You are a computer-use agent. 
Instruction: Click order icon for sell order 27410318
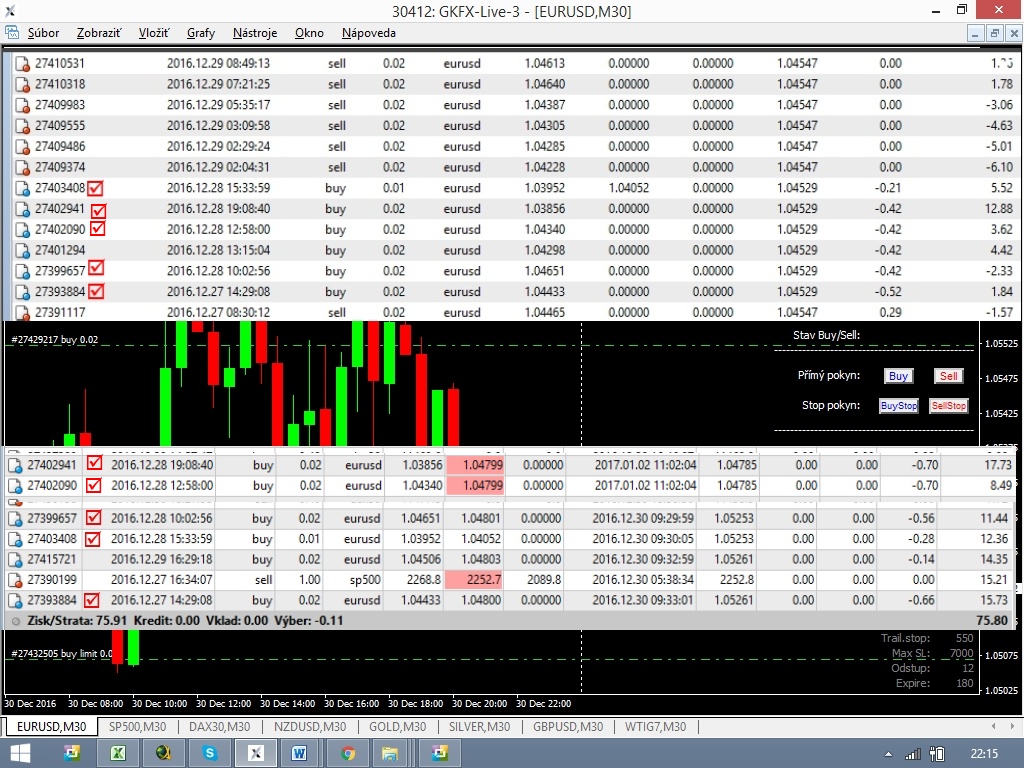(x=22, y=85)
